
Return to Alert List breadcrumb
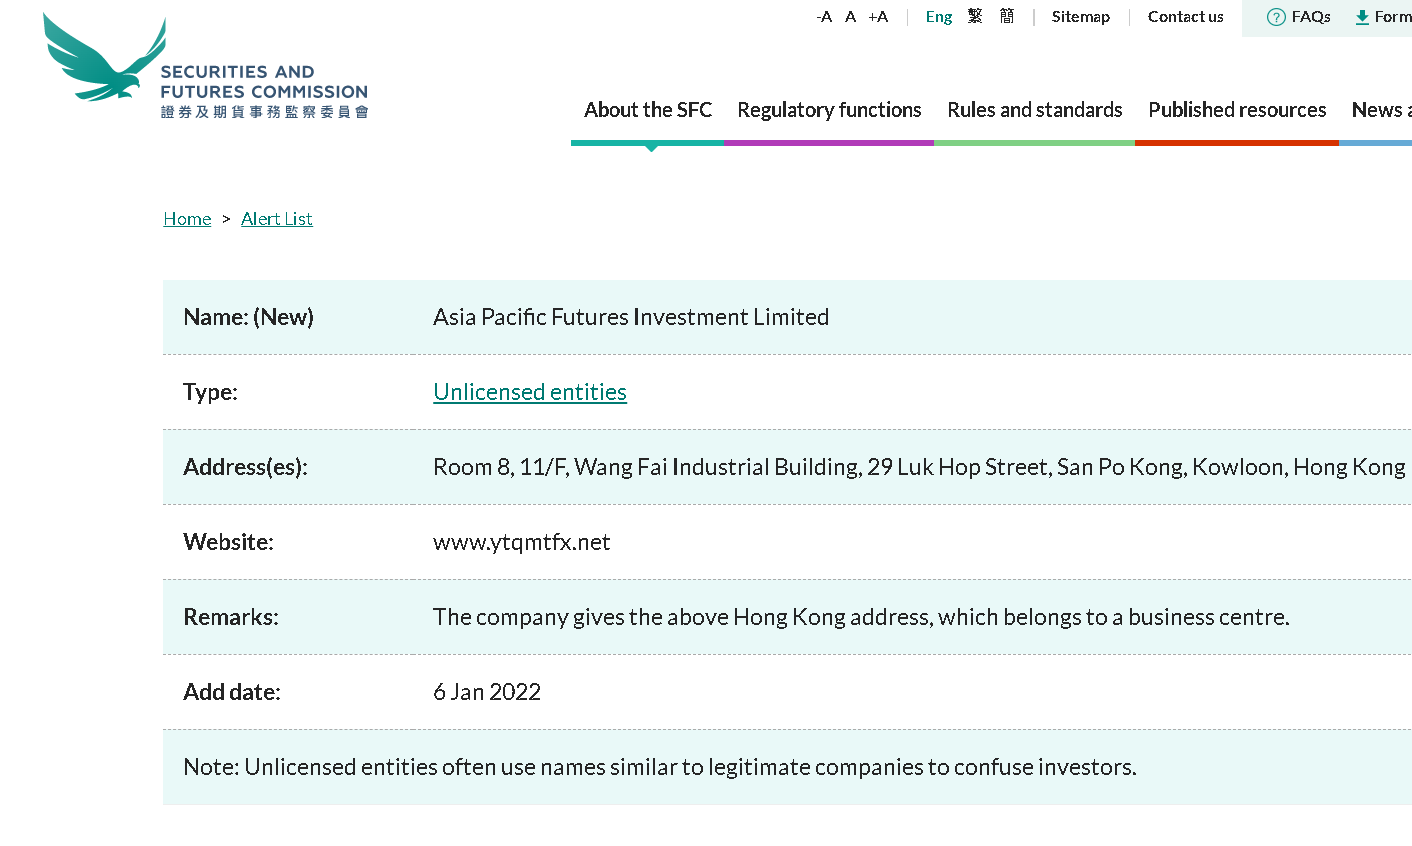[x=277, y=219]
